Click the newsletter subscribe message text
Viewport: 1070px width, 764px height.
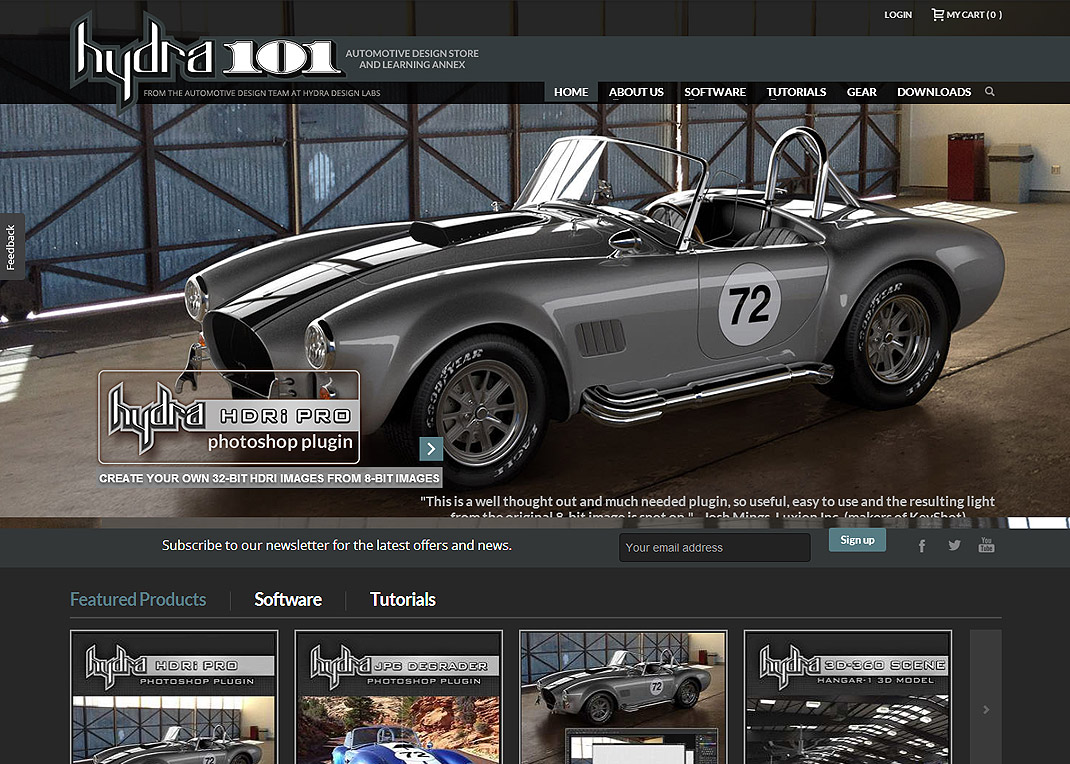pos(336,545)
